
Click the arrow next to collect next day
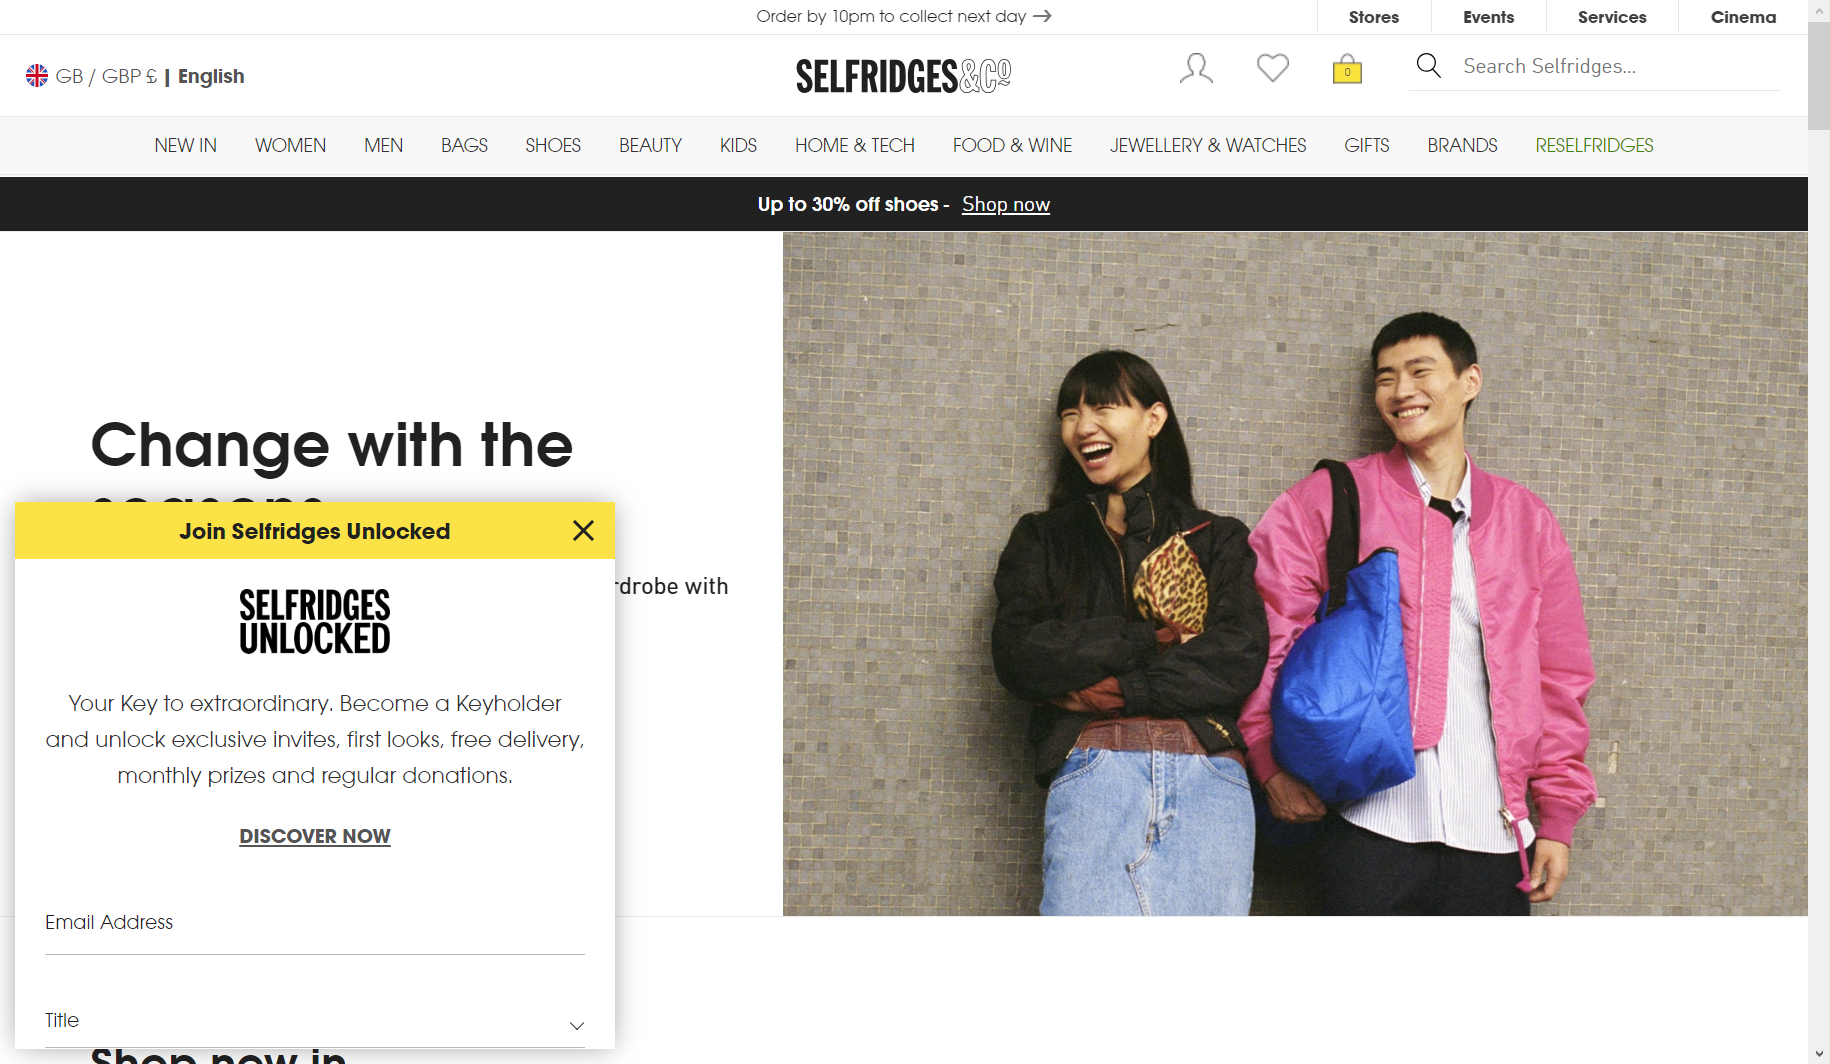click(x=1042, y=16)
